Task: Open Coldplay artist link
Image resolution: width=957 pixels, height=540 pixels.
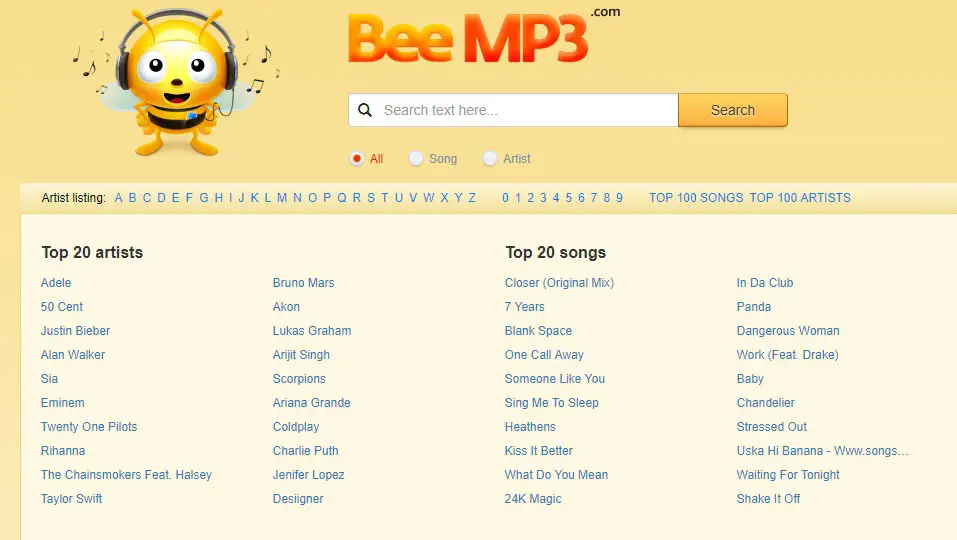Action: (296, 427)
